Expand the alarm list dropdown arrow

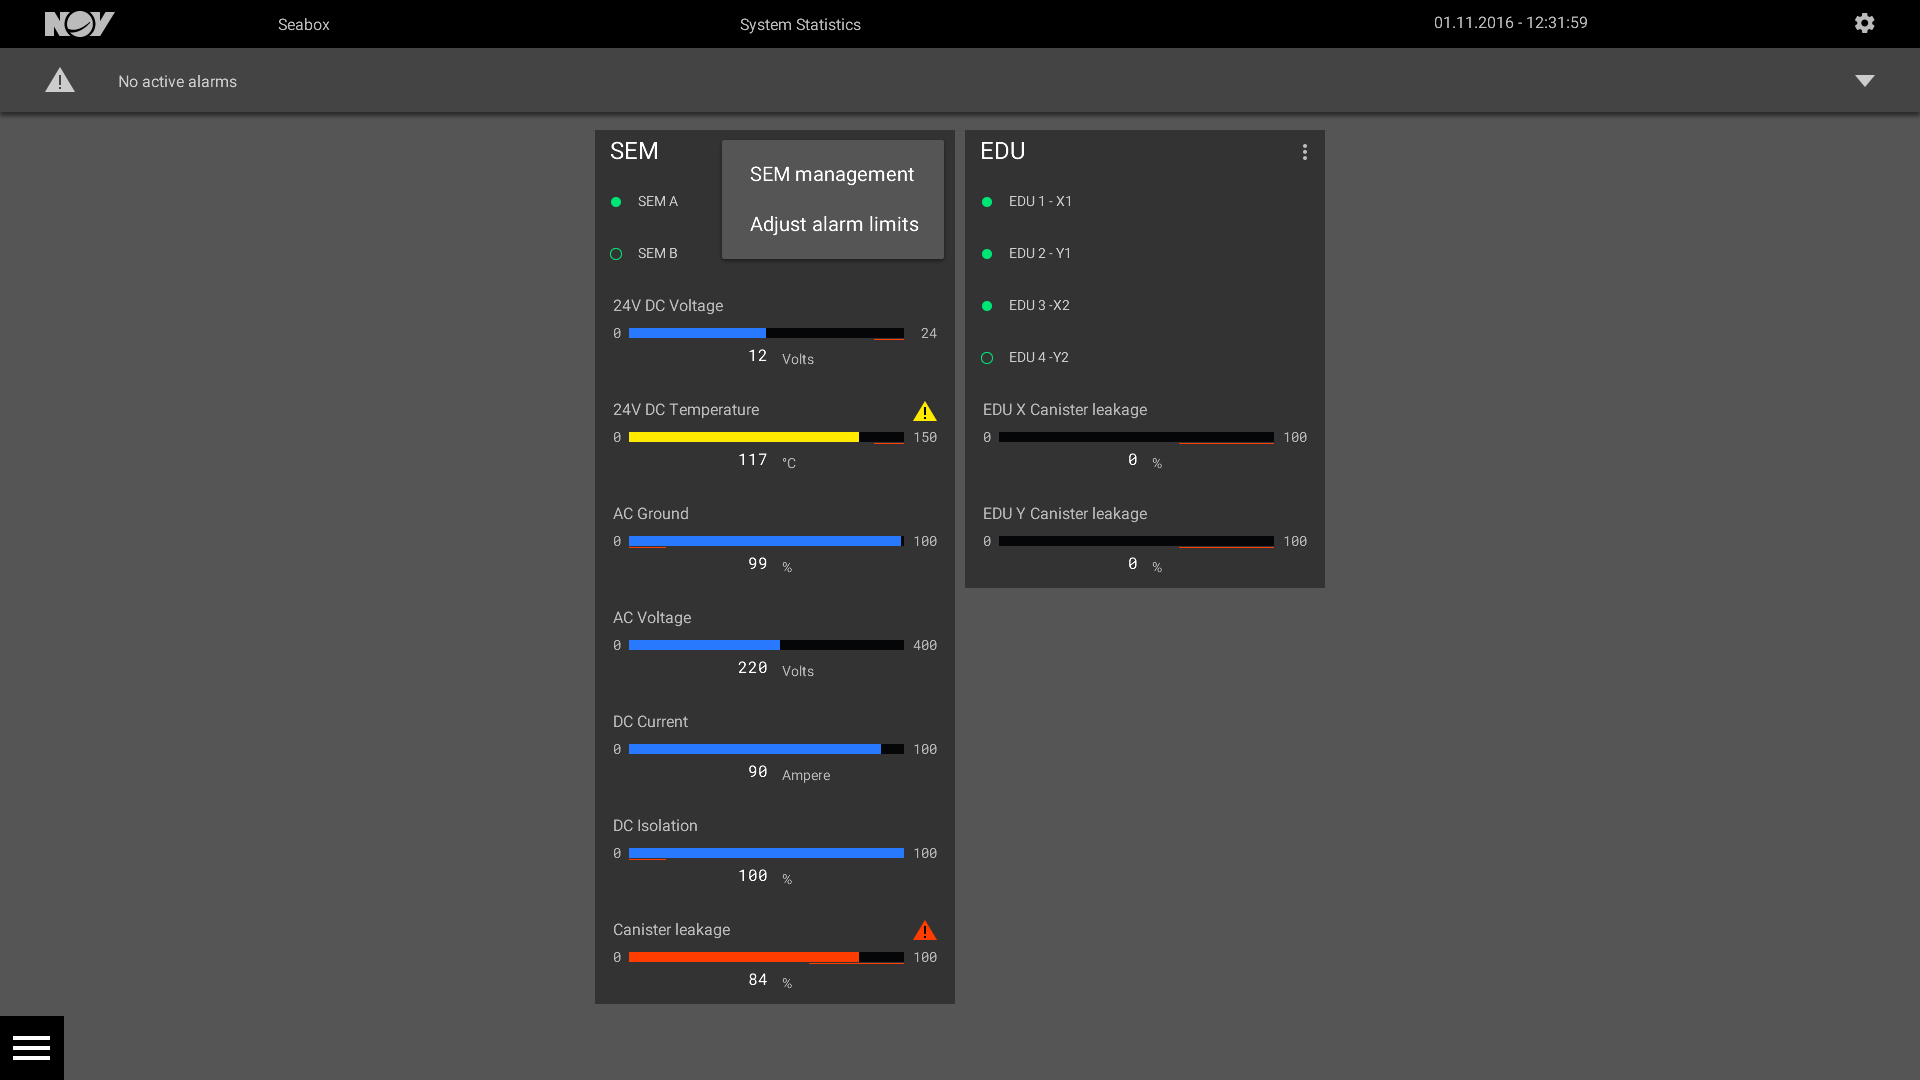[1865, 81]
